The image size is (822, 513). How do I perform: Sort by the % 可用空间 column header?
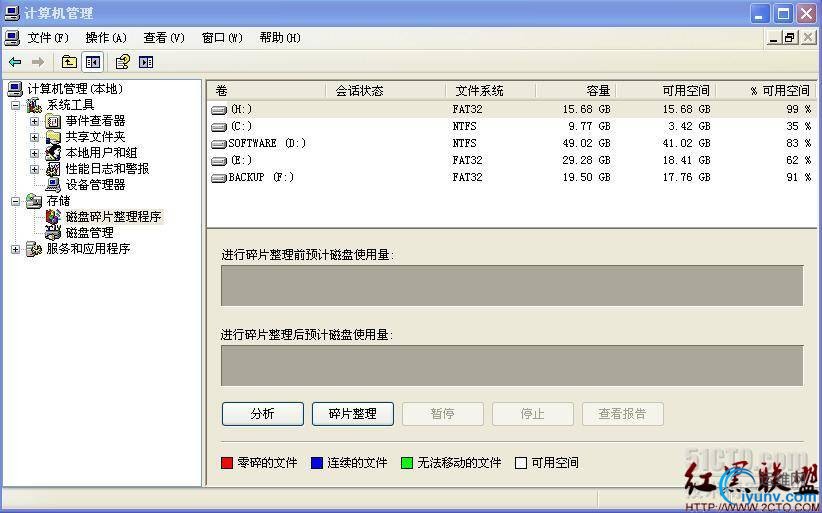[x=766, y=91]
